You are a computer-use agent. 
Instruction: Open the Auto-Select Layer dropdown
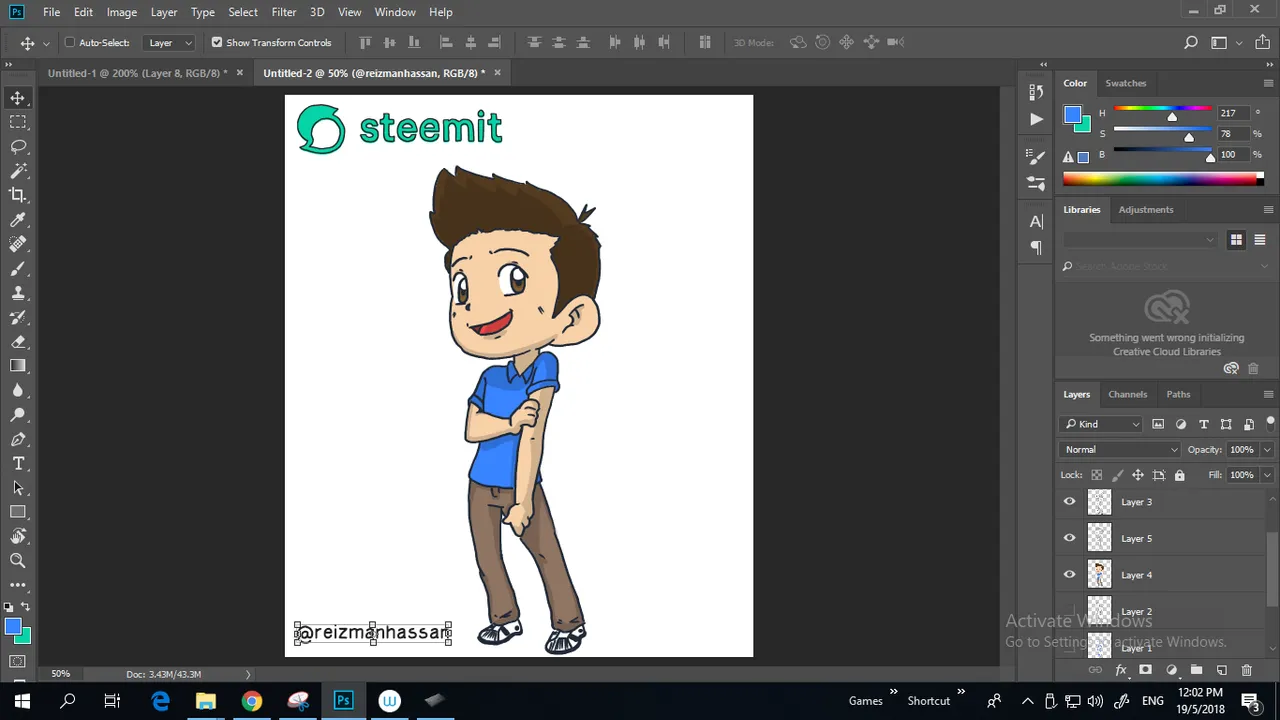(x=170, y=42)
